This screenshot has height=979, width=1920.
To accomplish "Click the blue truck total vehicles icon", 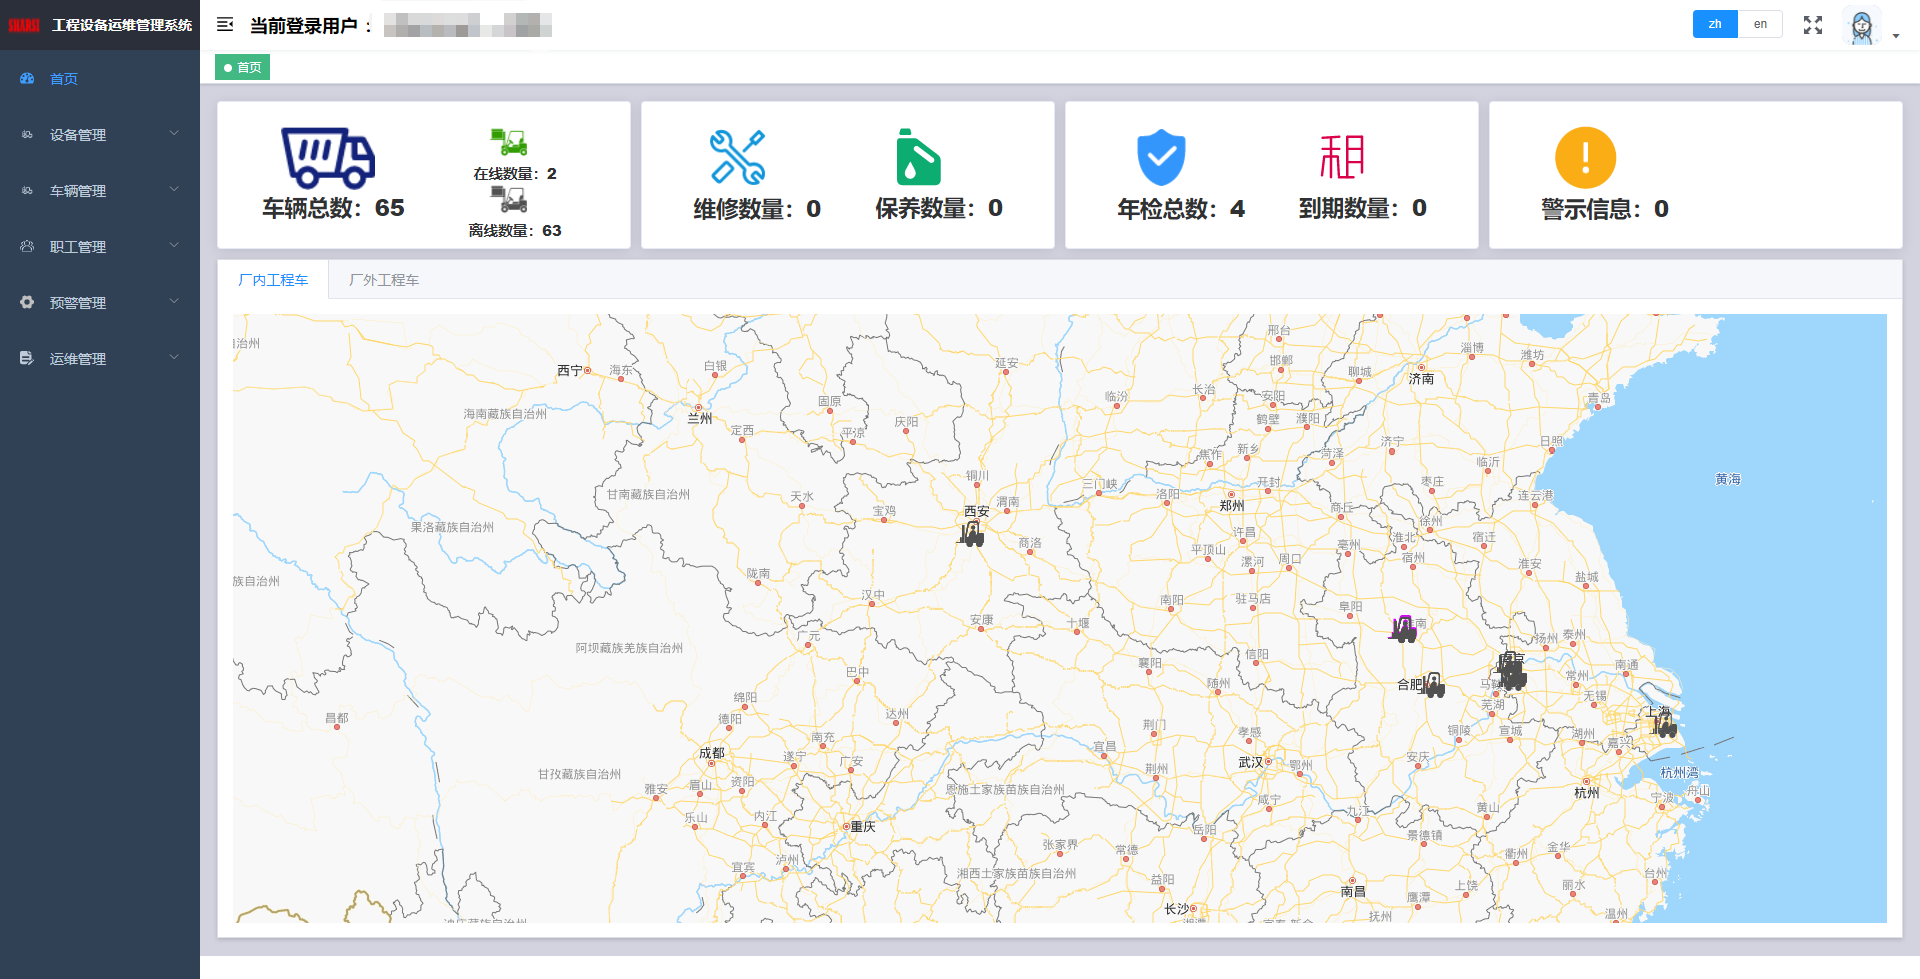I will (328, 158).
